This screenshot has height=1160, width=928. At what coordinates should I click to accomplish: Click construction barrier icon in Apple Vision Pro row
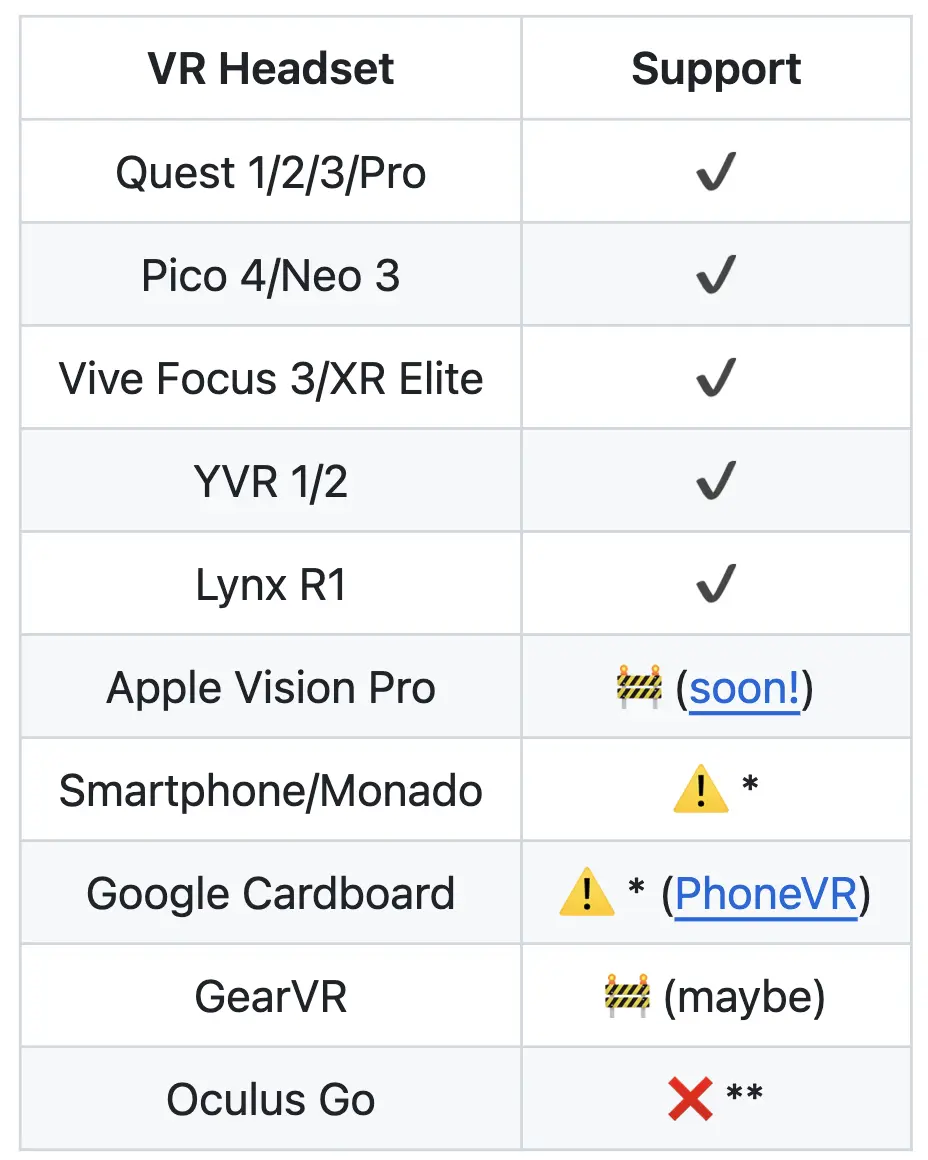(640, 687)
